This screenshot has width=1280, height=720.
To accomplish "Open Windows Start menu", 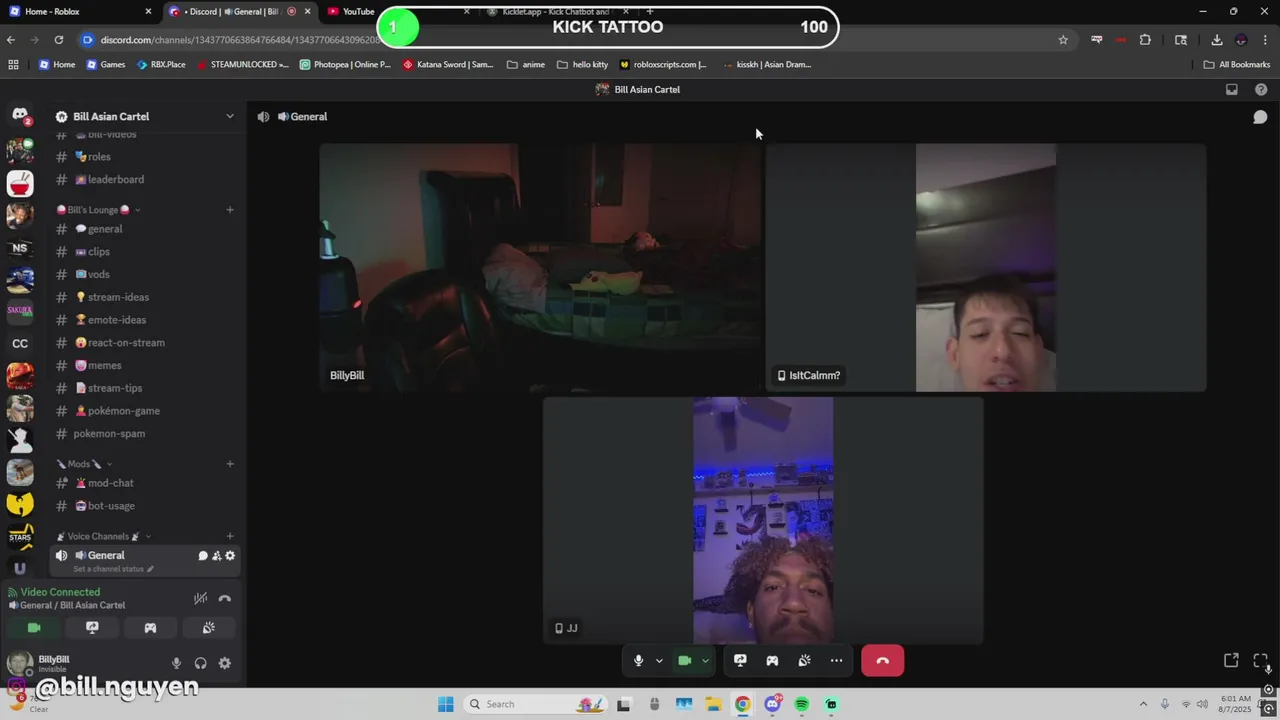I will (445, 704).
